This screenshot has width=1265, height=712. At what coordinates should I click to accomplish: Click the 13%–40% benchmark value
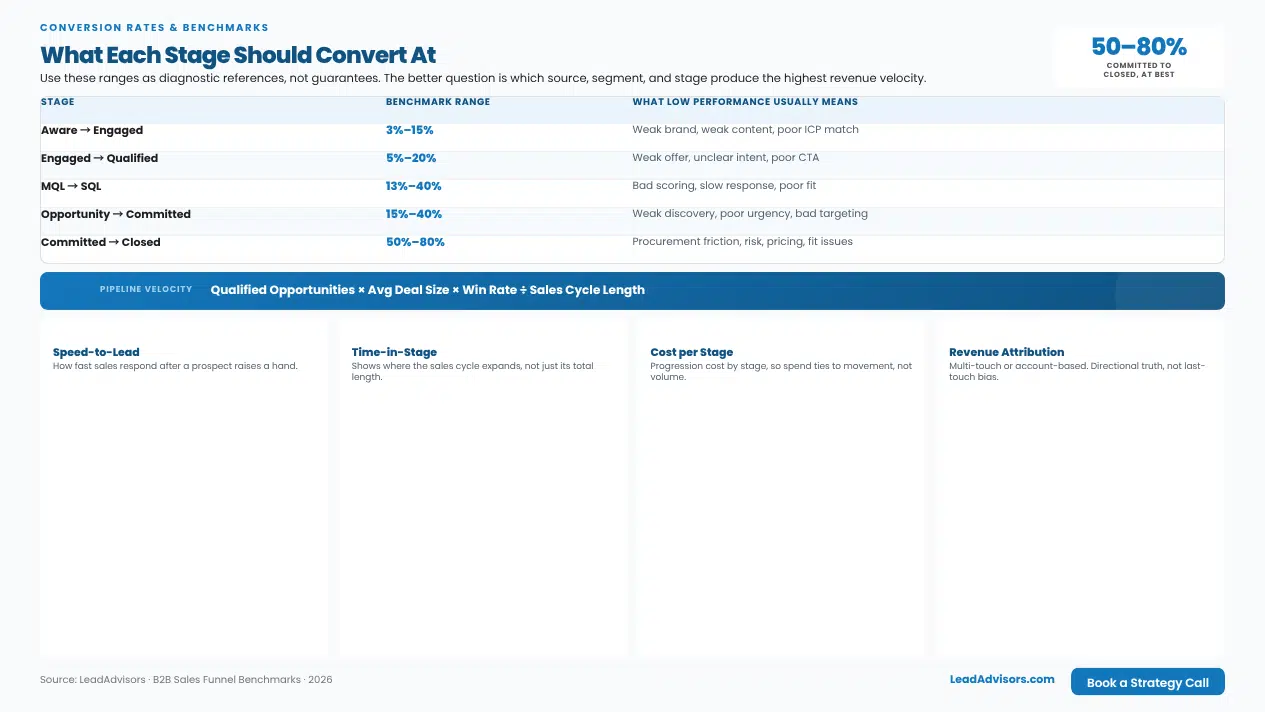point(414,186)
